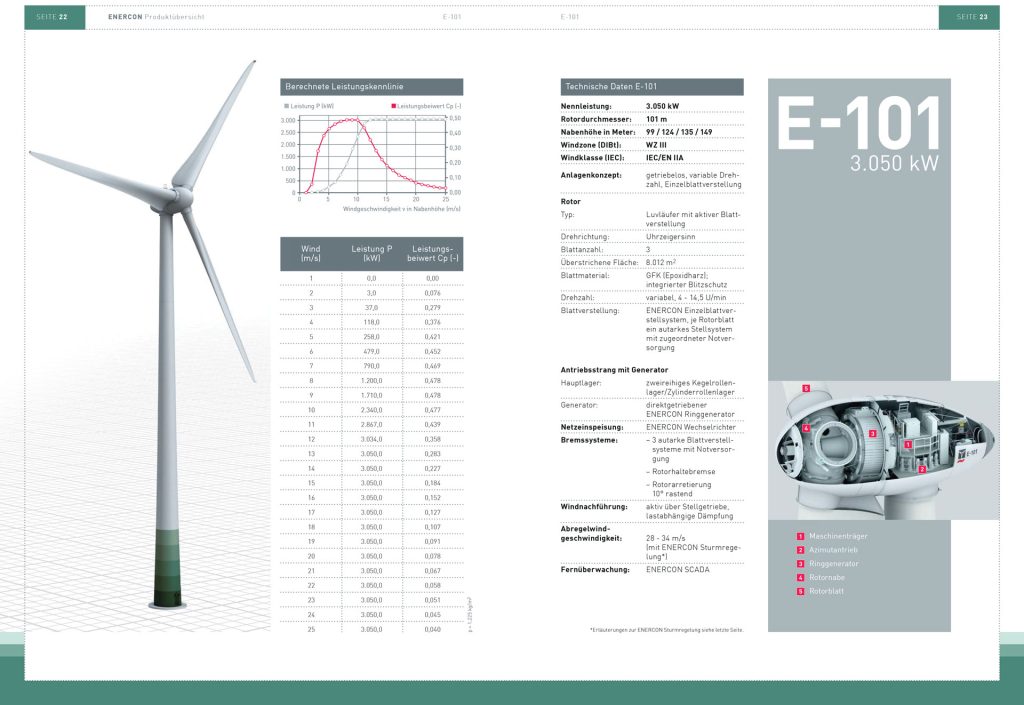
Task: Click the large E-101 title
Action: (858, 125)
